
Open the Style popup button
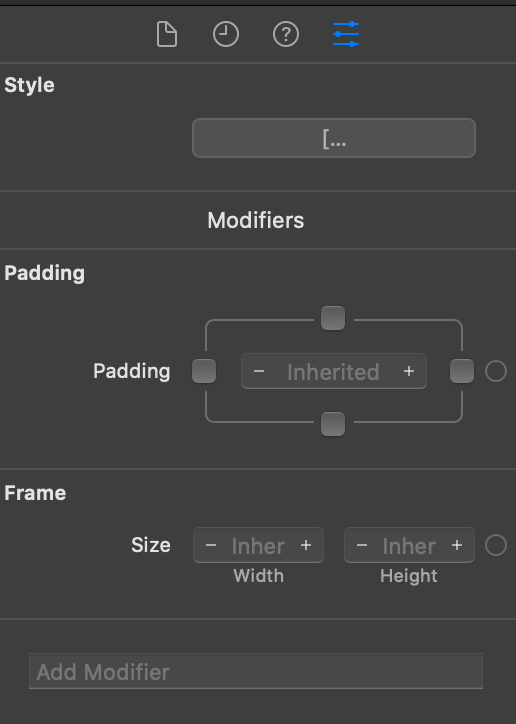[x=334, y=138]
